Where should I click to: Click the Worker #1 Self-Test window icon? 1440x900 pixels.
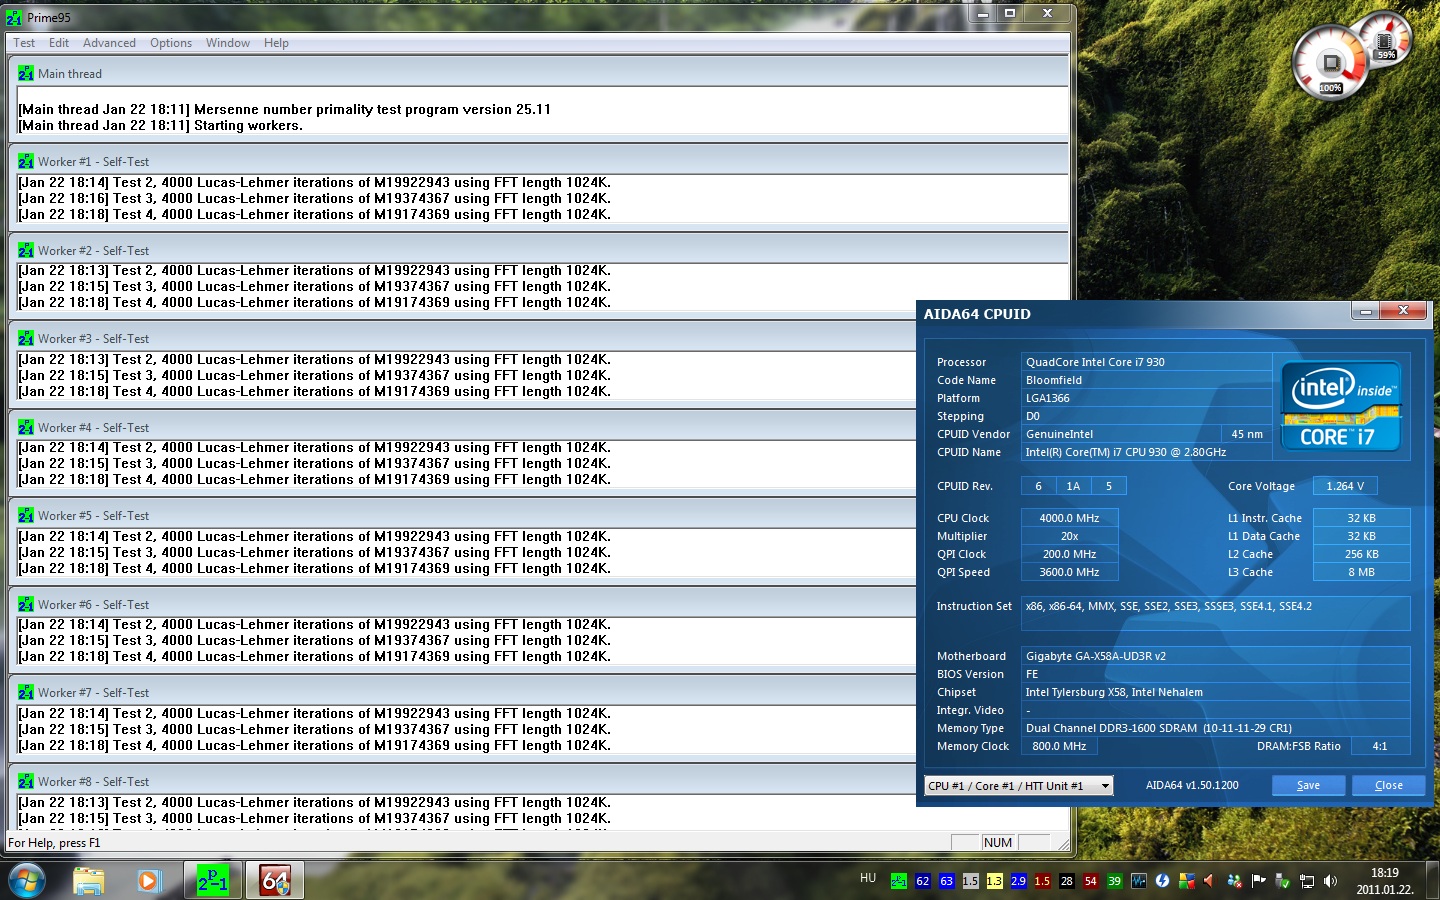point(26,162)
